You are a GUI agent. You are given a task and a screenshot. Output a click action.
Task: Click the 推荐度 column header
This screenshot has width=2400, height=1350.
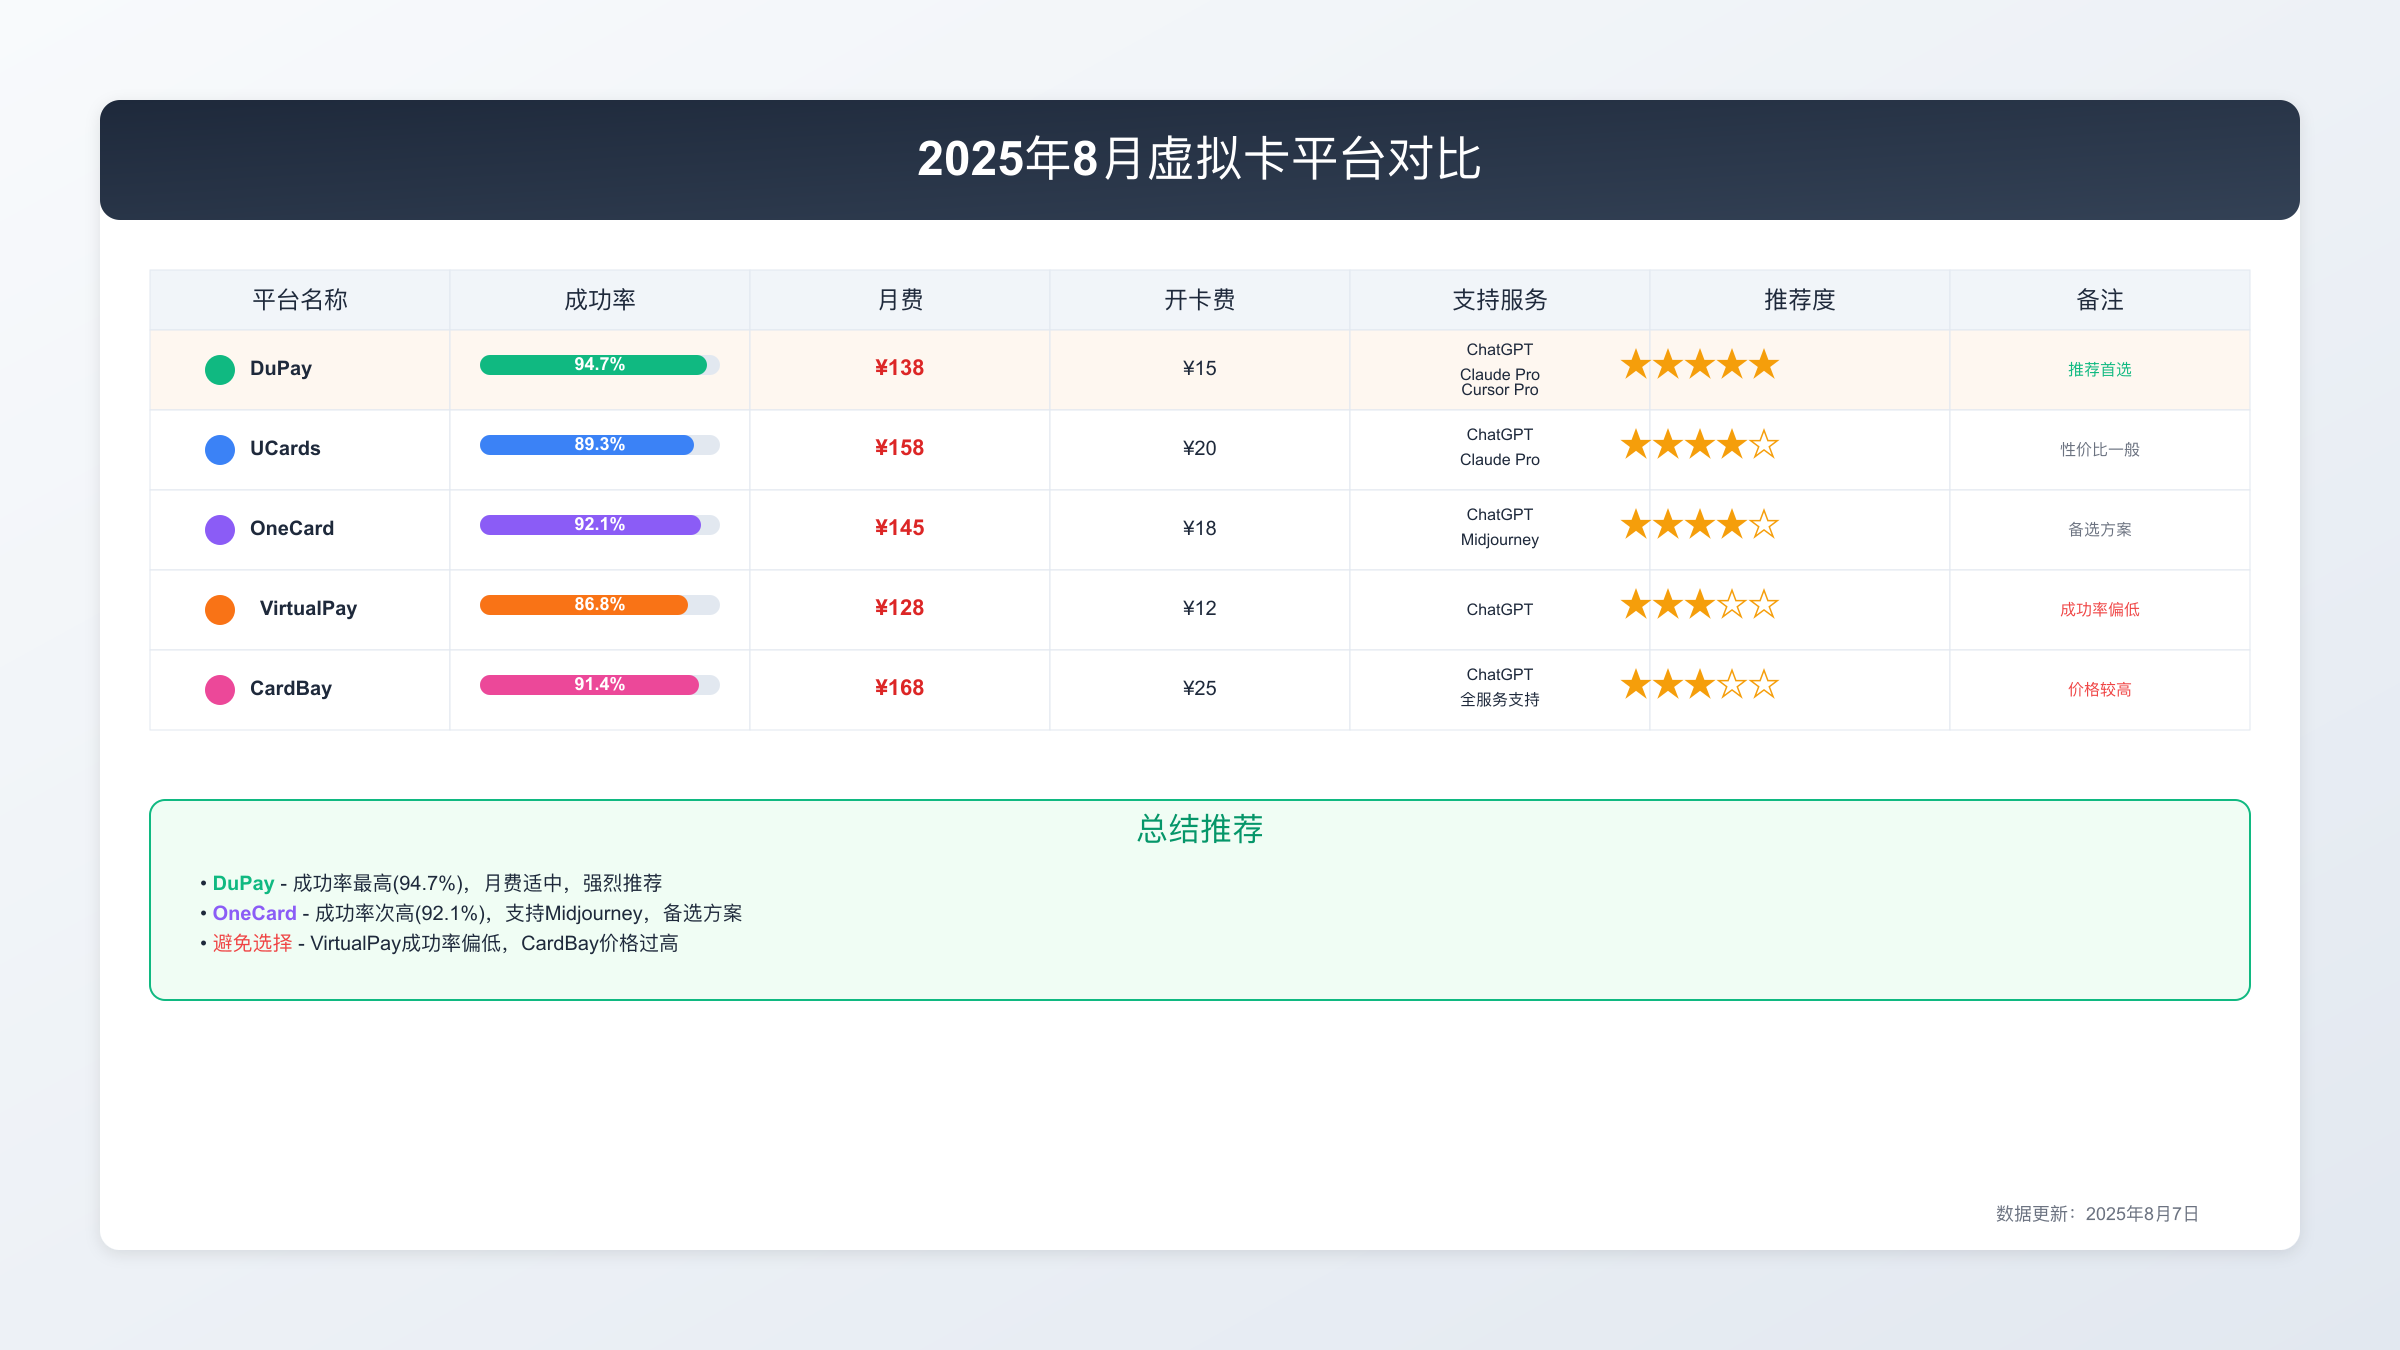tap(1800, 300)
